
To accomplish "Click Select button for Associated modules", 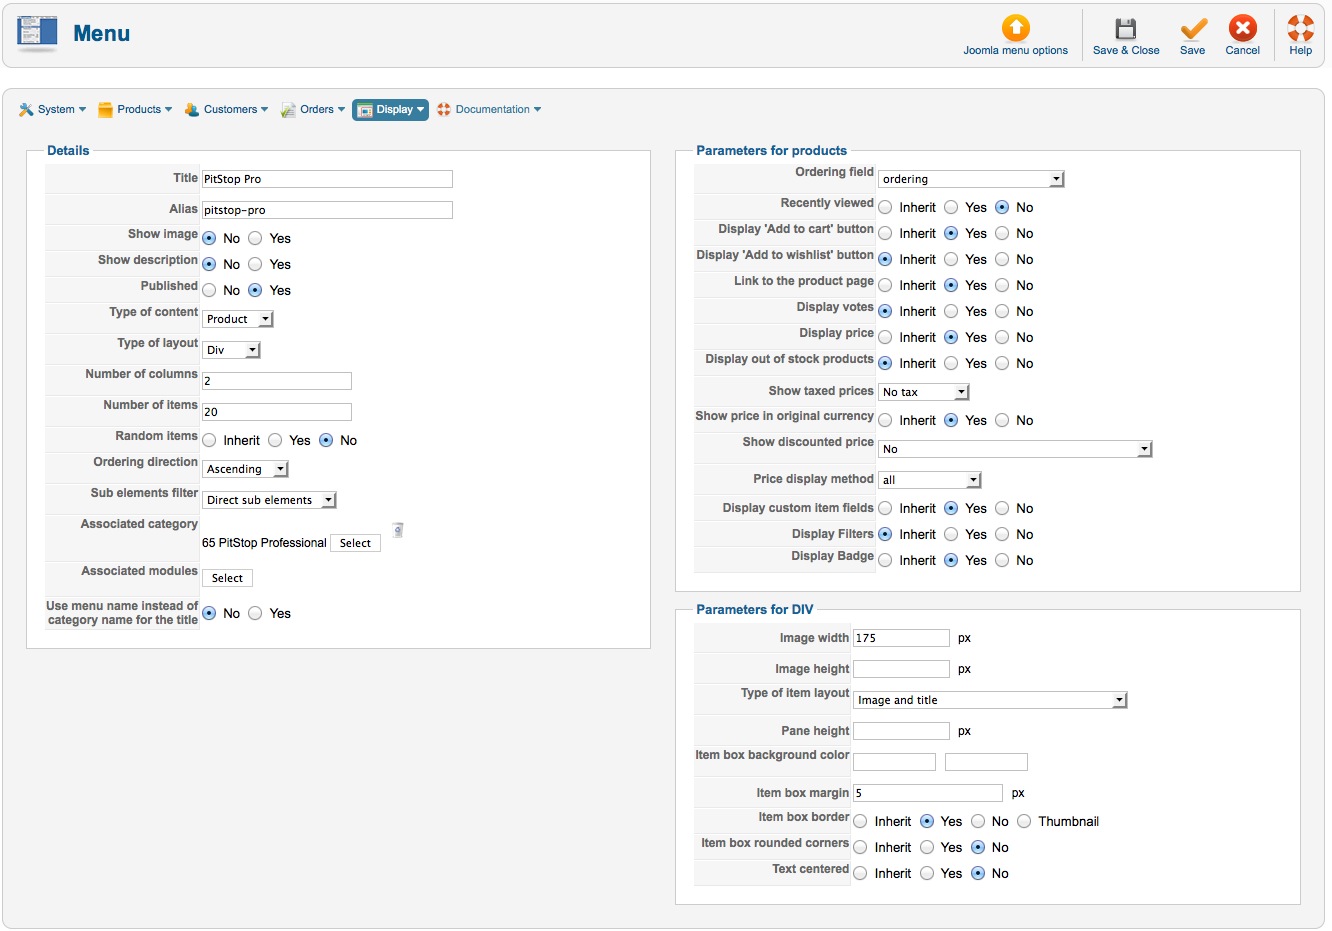I will point(227,578).
